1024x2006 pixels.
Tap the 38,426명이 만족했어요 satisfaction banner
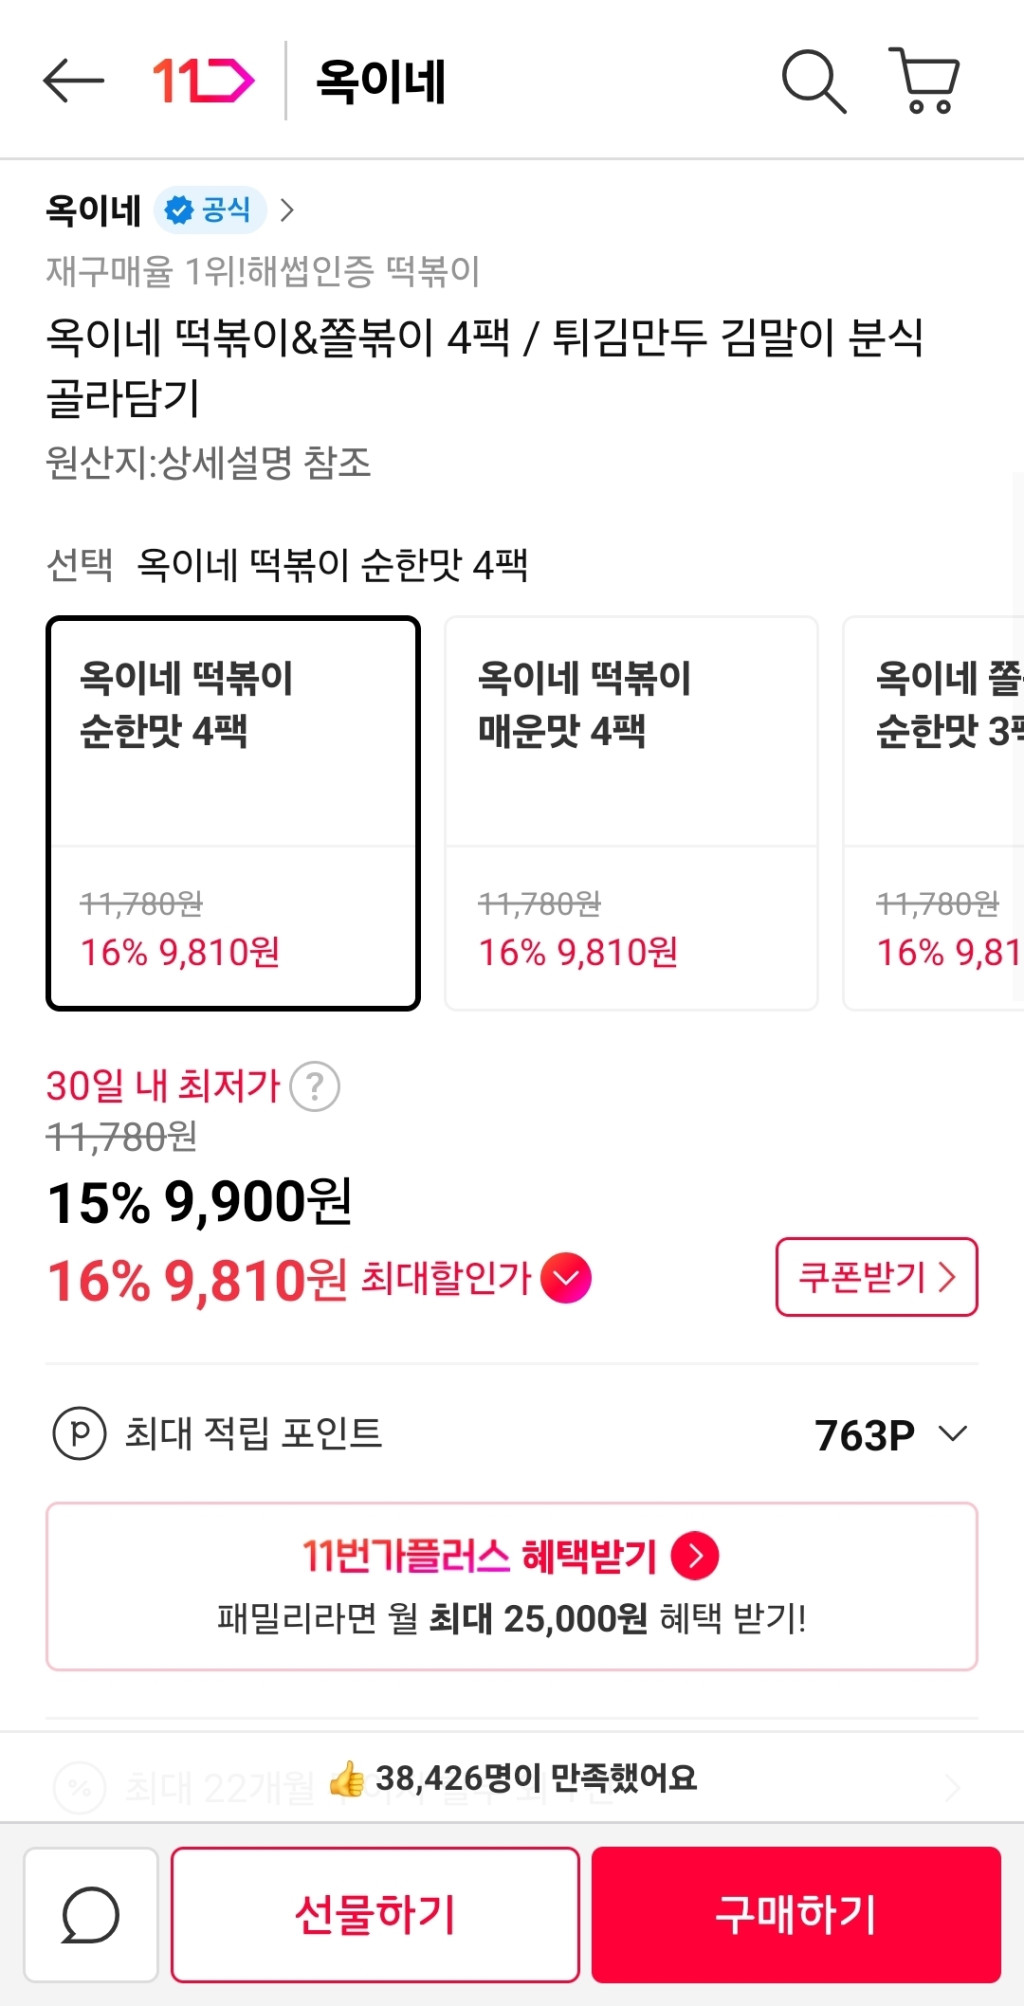coord(512,1778)
